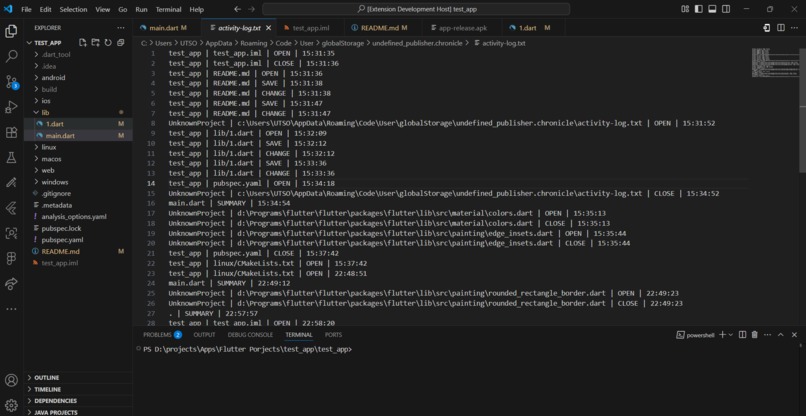Open Customize Layout in title bar
Viewport: 806px width, 416px height.
pyautogui.click(x=685, y=9)
